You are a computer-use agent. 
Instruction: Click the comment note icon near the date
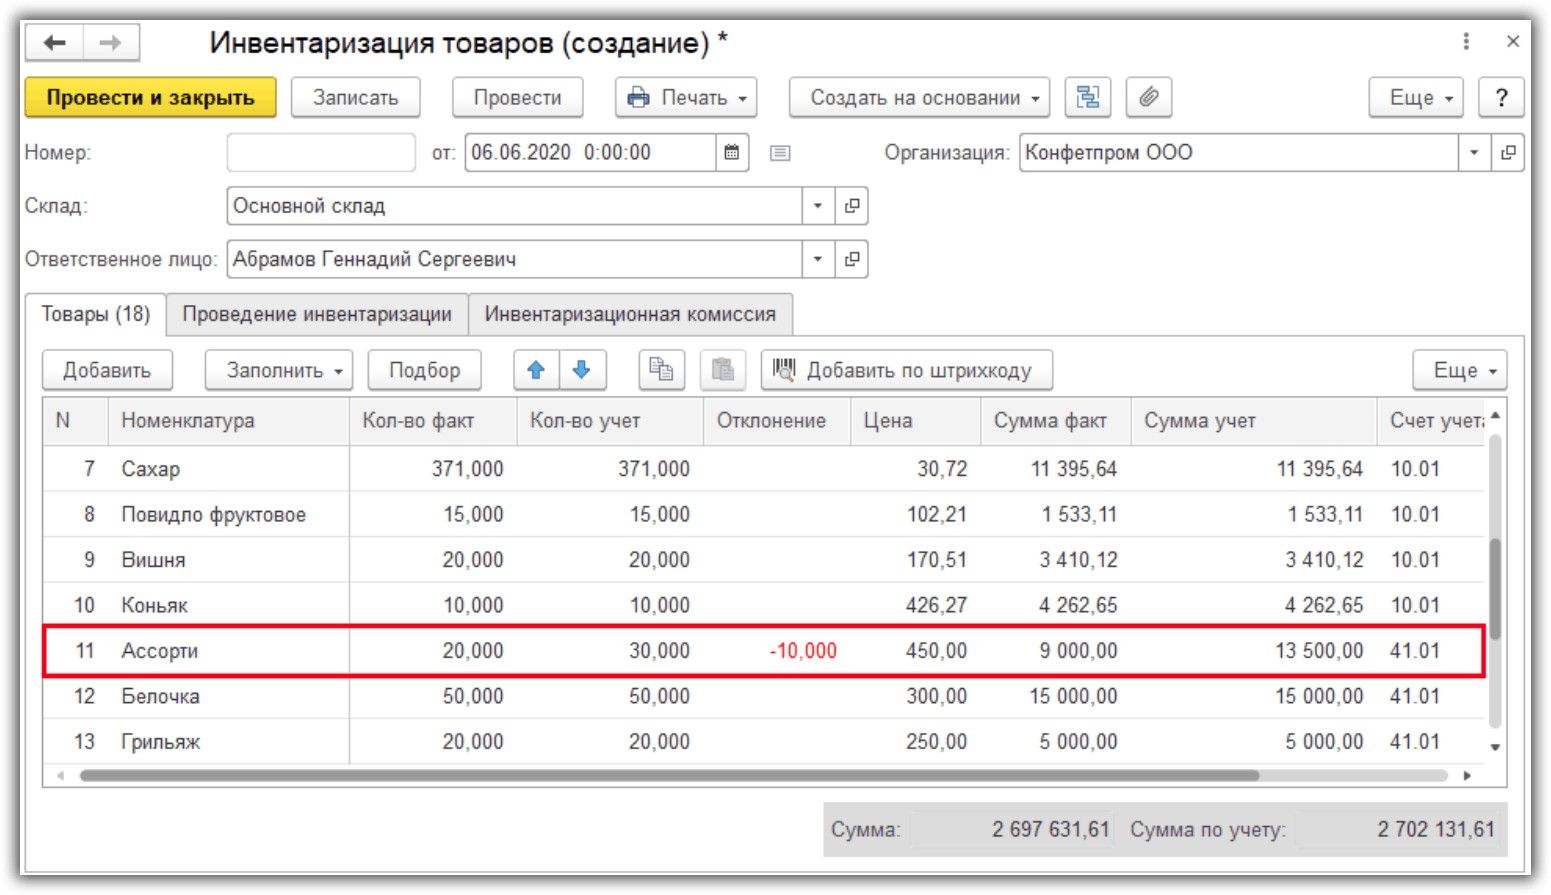tap(780, 153)
